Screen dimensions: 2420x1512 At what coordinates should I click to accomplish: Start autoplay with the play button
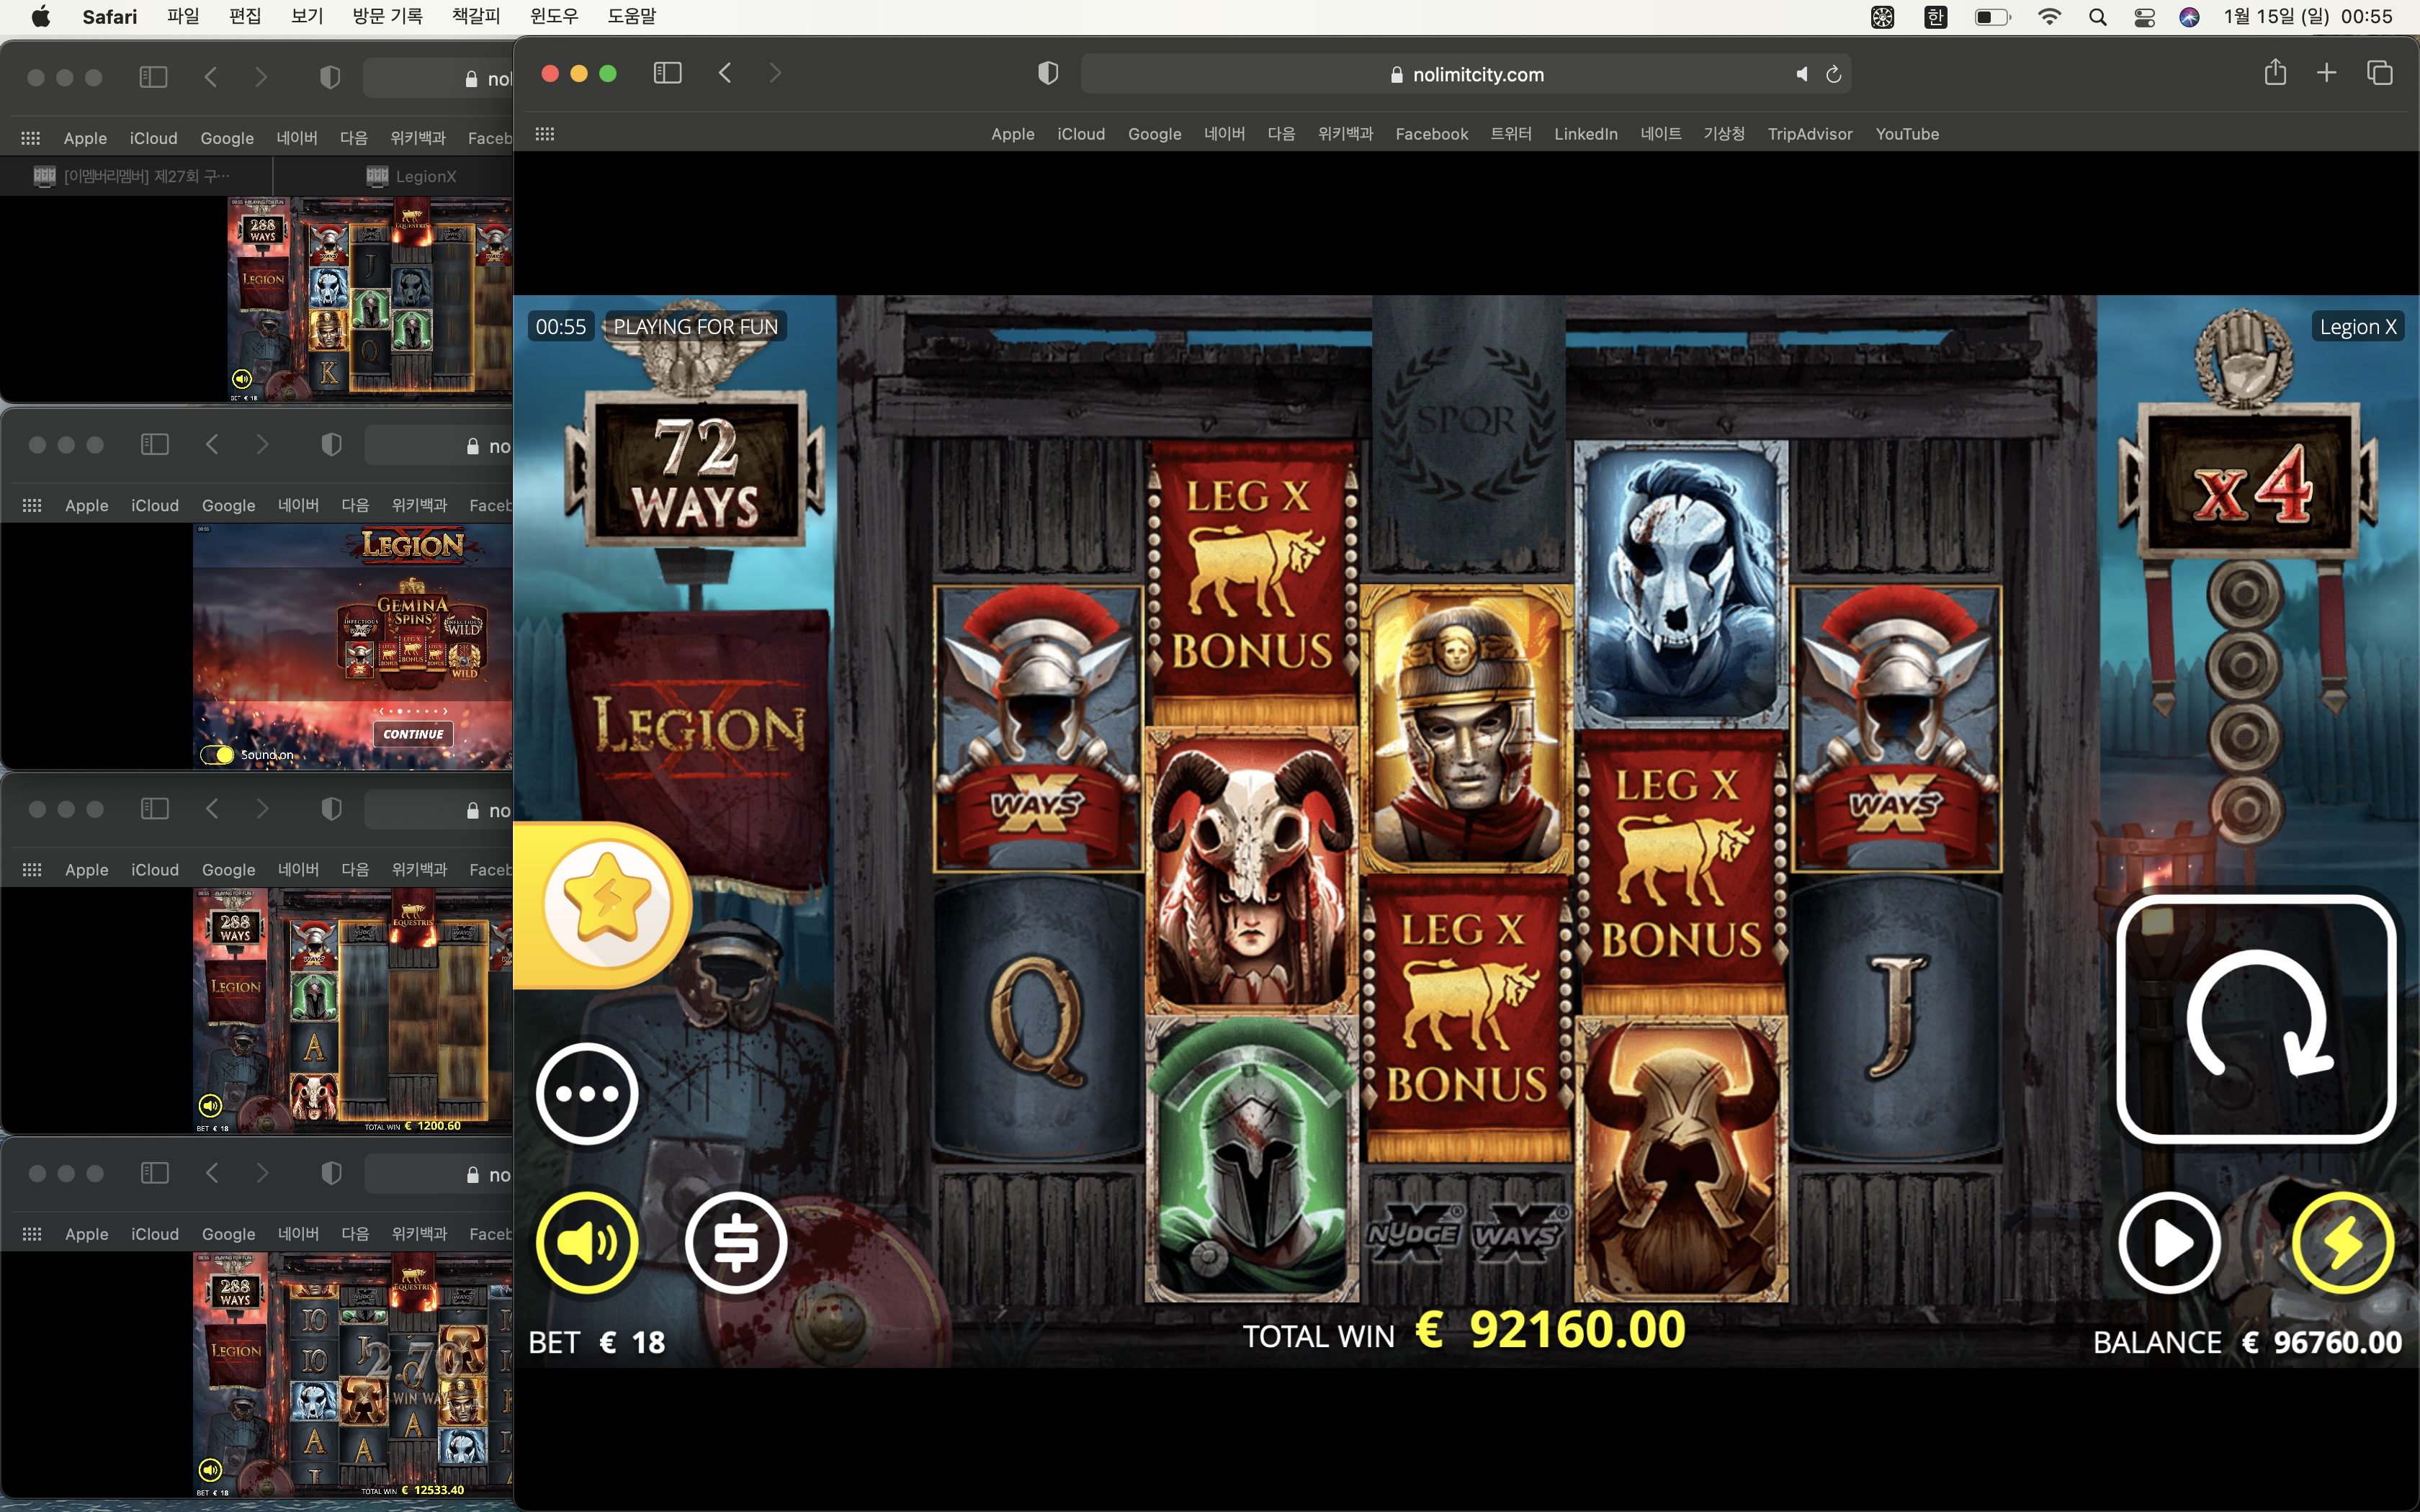tap(2169, 1243)
